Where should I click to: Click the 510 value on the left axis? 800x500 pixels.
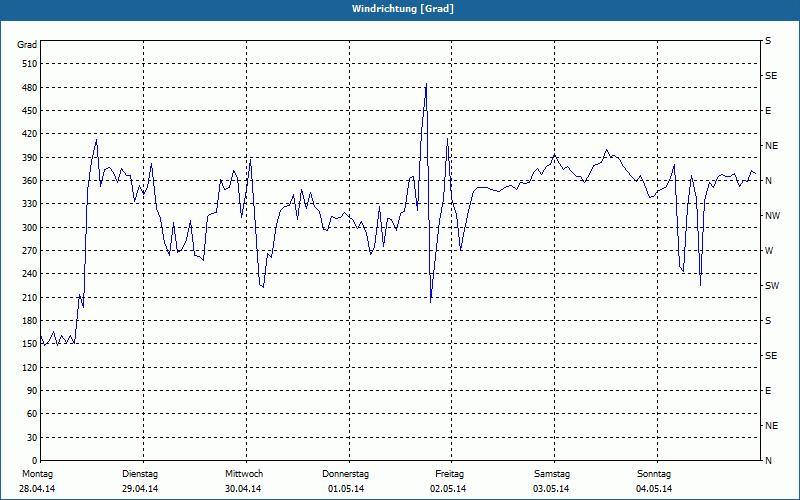point(30,64)
